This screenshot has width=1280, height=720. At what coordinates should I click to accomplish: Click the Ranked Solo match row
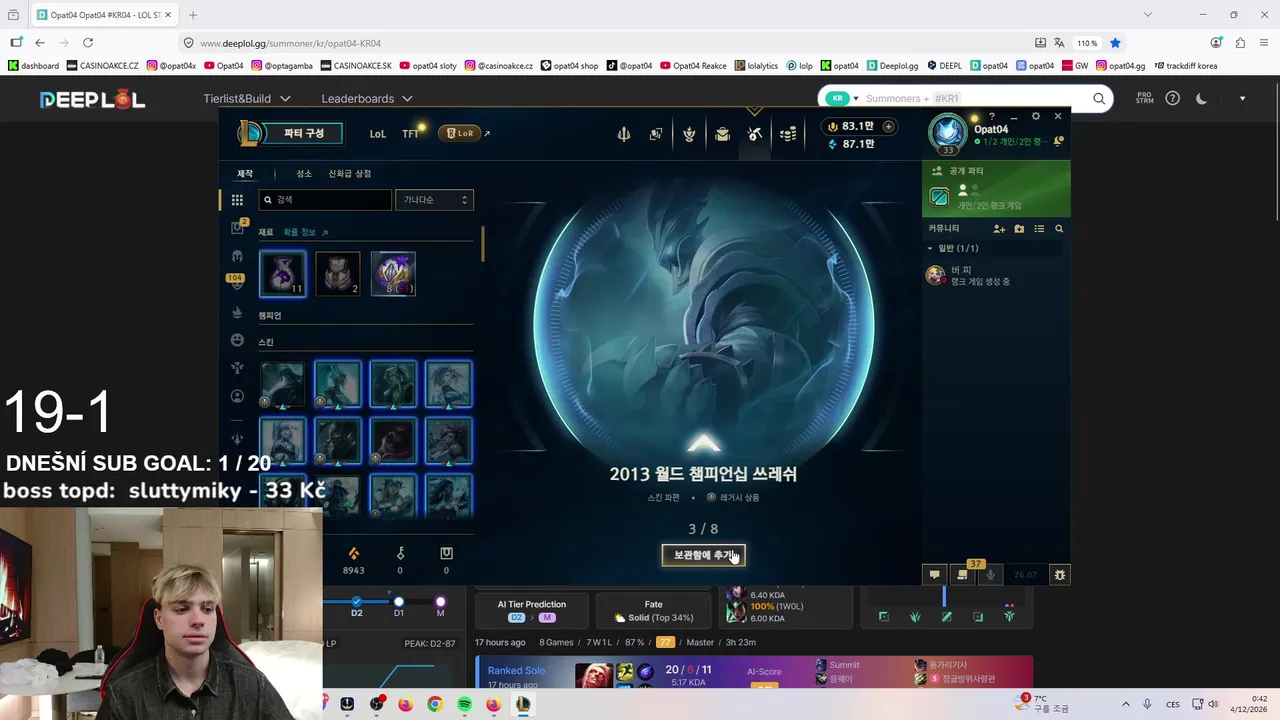tap(754, 674)
